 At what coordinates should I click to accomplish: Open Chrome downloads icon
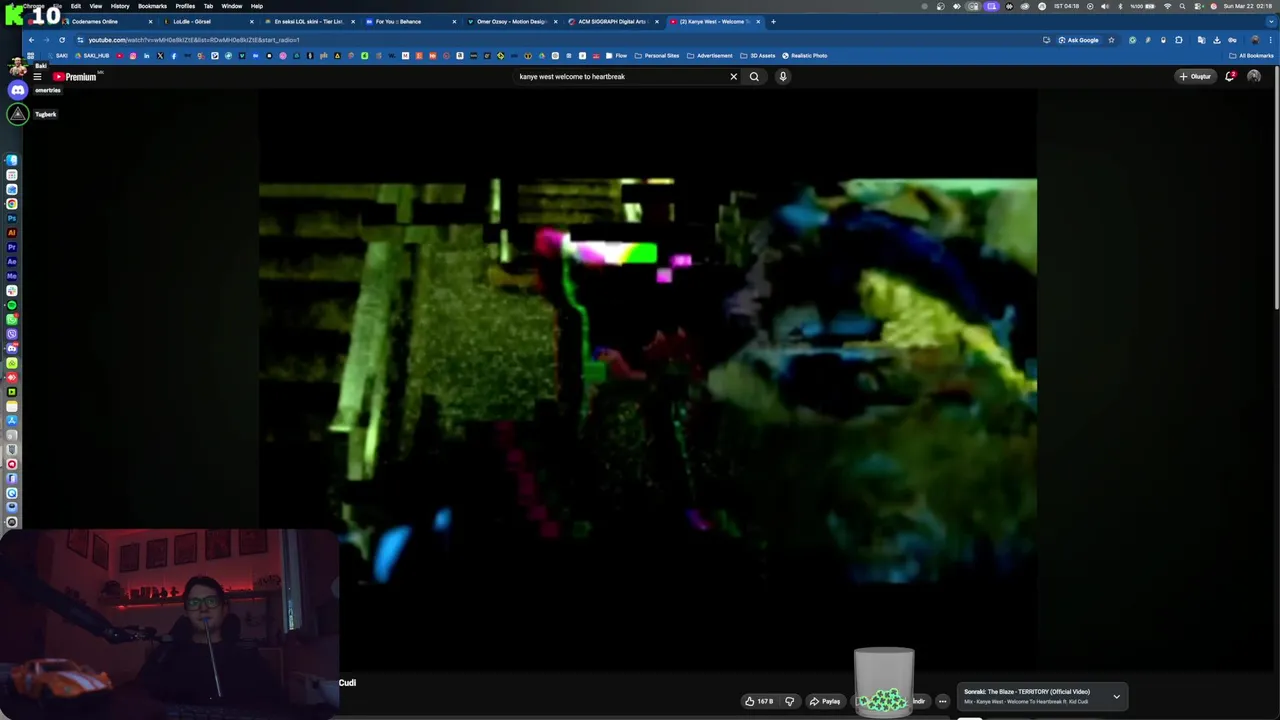(x=1217, y=40)
